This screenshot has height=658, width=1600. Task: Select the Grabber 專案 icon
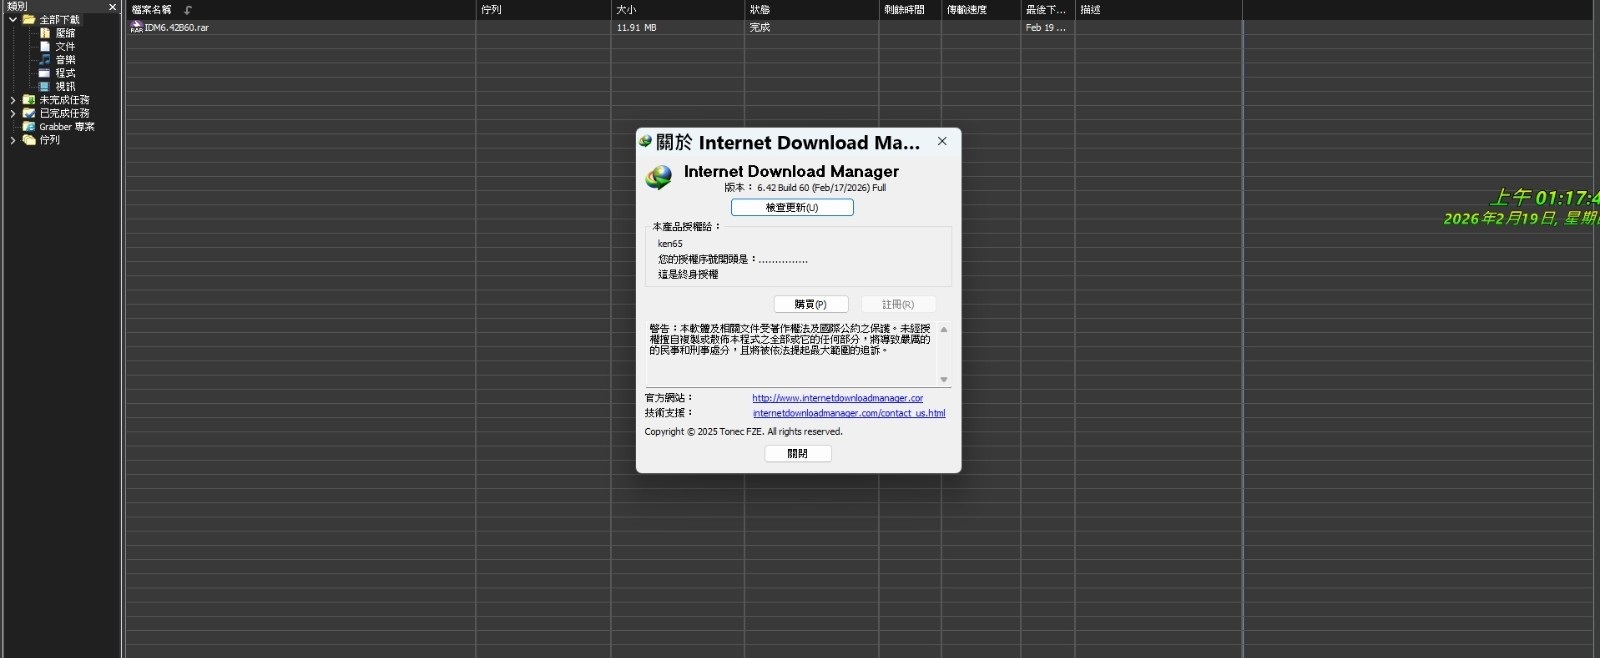[29, 127]
